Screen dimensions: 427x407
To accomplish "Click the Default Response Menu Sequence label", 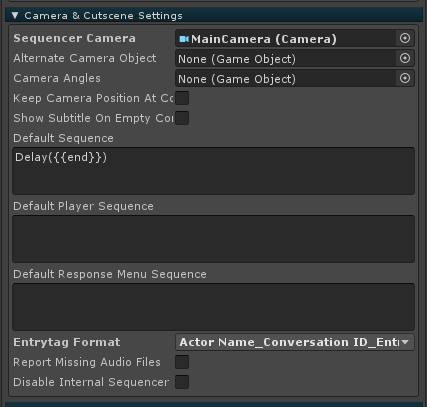I will tap(110, 274).
